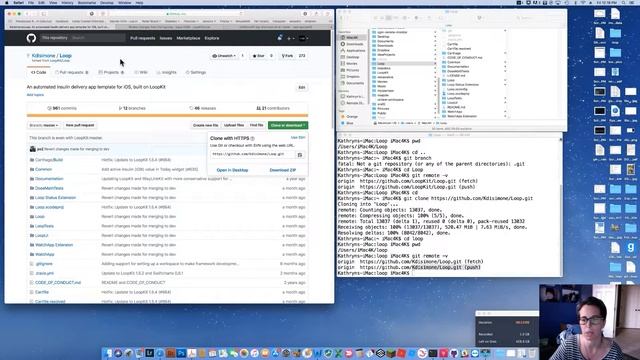Viewport: 640px width, 360px height.
Task: Star the Loop repository
Action: pyautogui.click(x=259, y=56)
